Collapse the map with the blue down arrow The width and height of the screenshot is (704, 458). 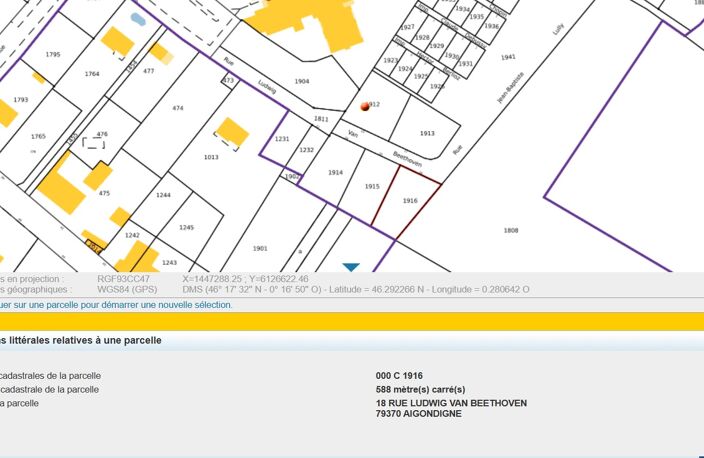pos(351,267)
